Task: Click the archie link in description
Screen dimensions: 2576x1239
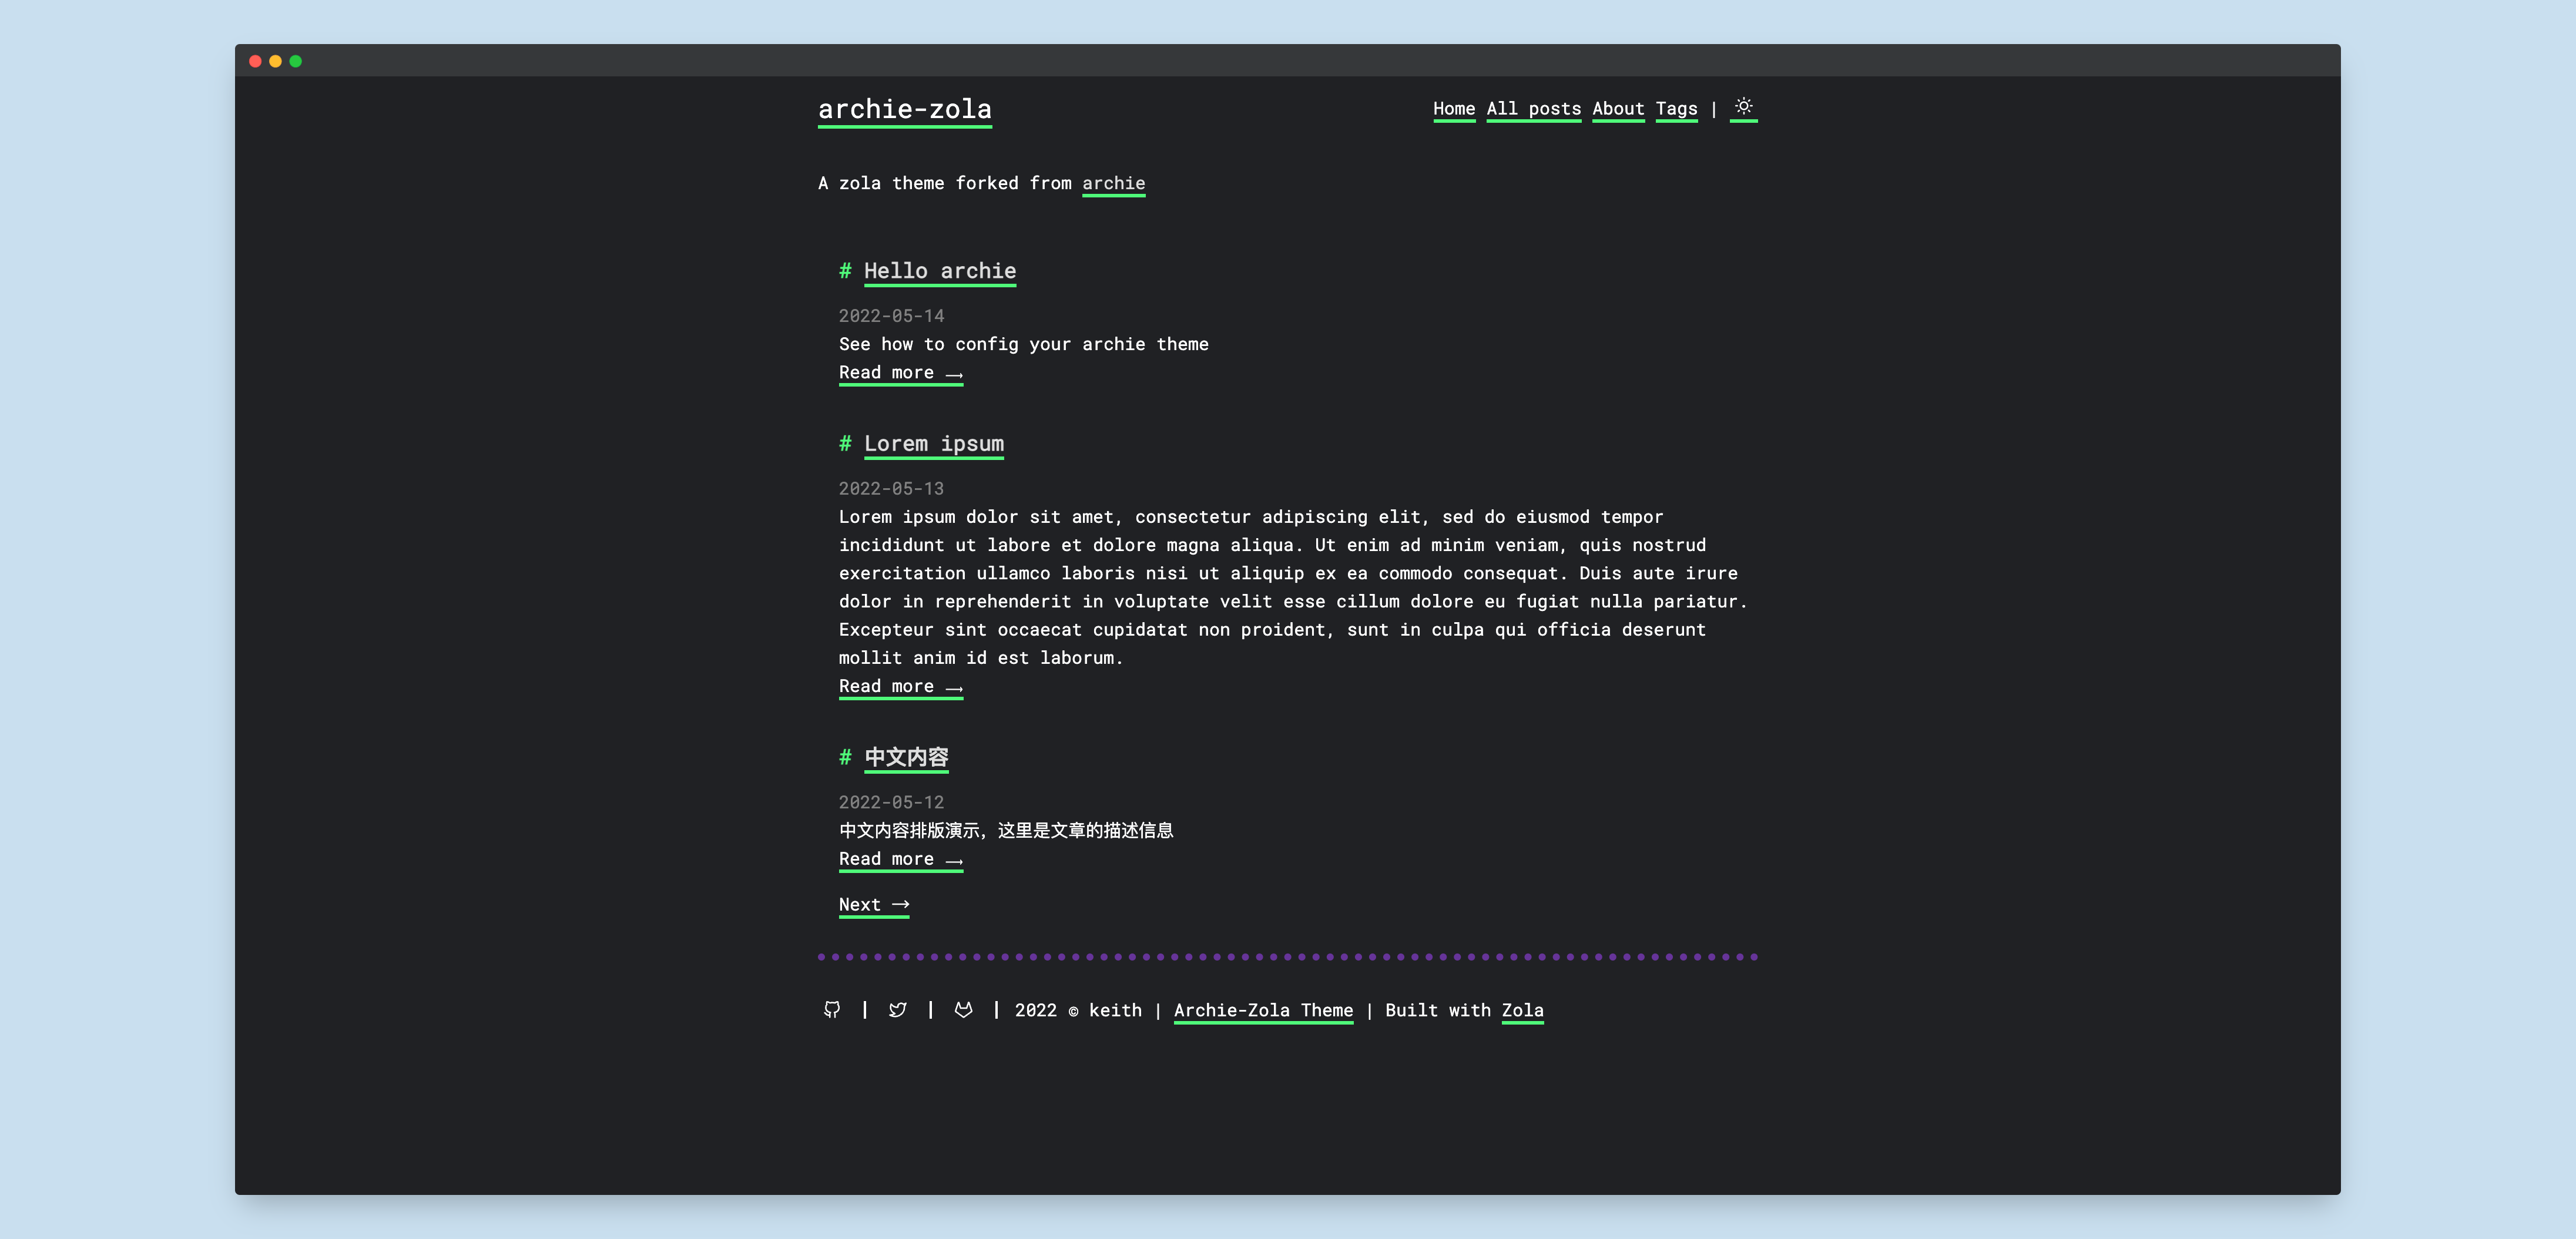Action: pyautogui.click(x=1114, y=182)
